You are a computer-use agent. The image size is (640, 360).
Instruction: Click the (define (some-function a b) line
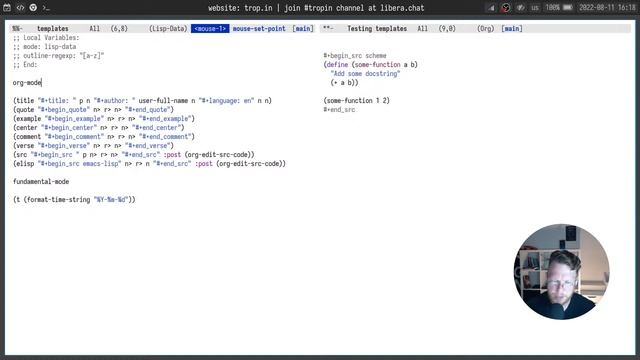[x=370, y=64]
